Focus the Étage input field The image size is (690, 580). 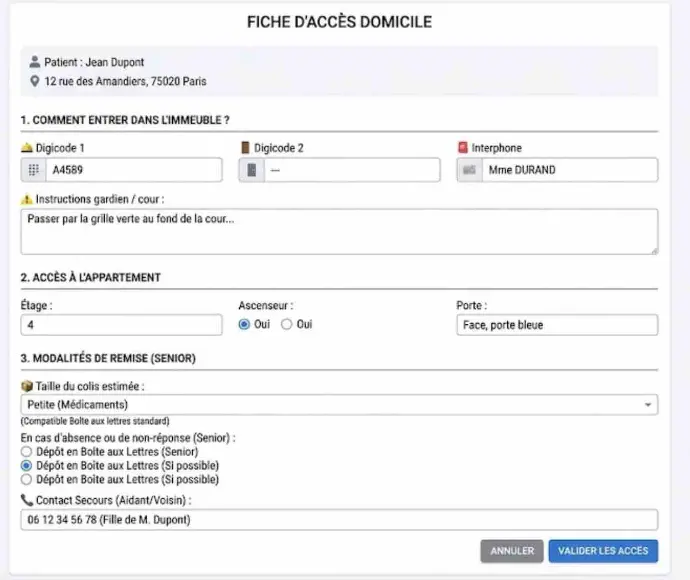pos(121,325)
